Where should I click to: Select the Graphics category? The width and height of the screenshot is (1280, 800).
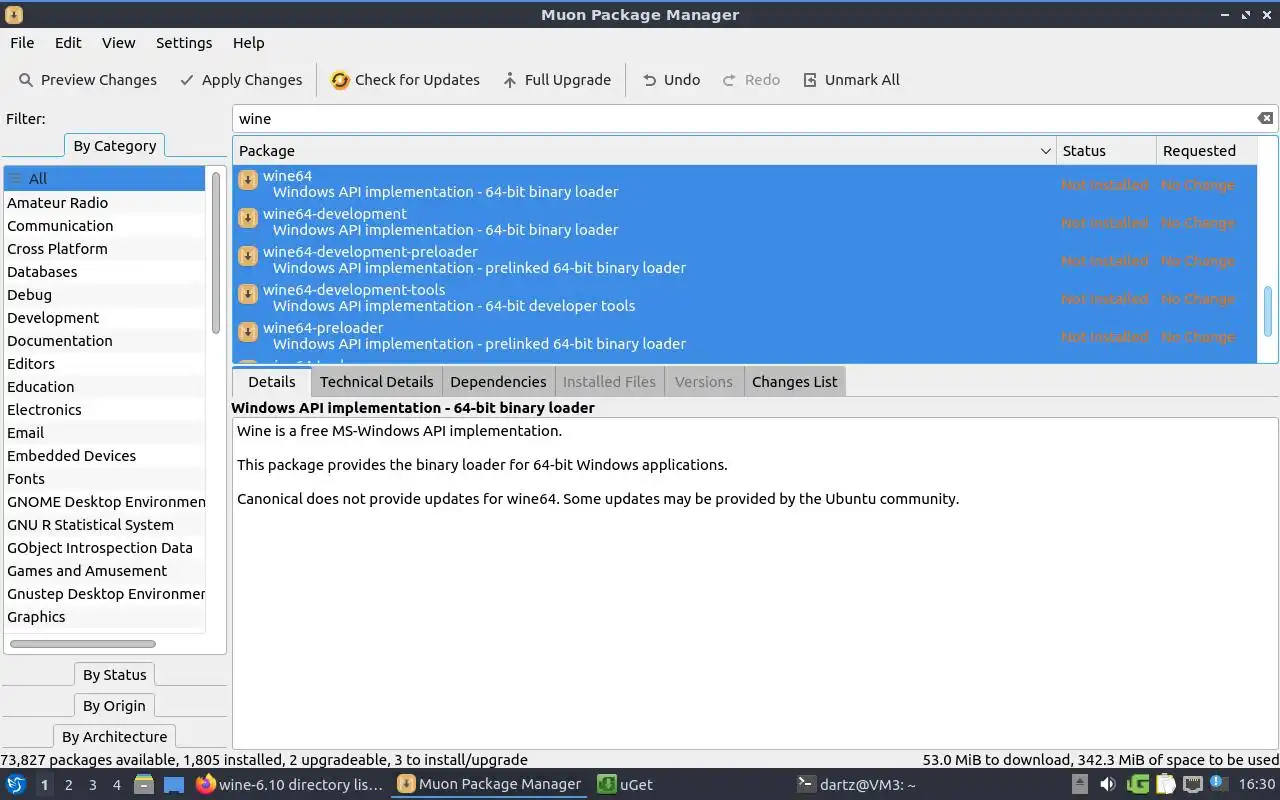coord(105,617)
